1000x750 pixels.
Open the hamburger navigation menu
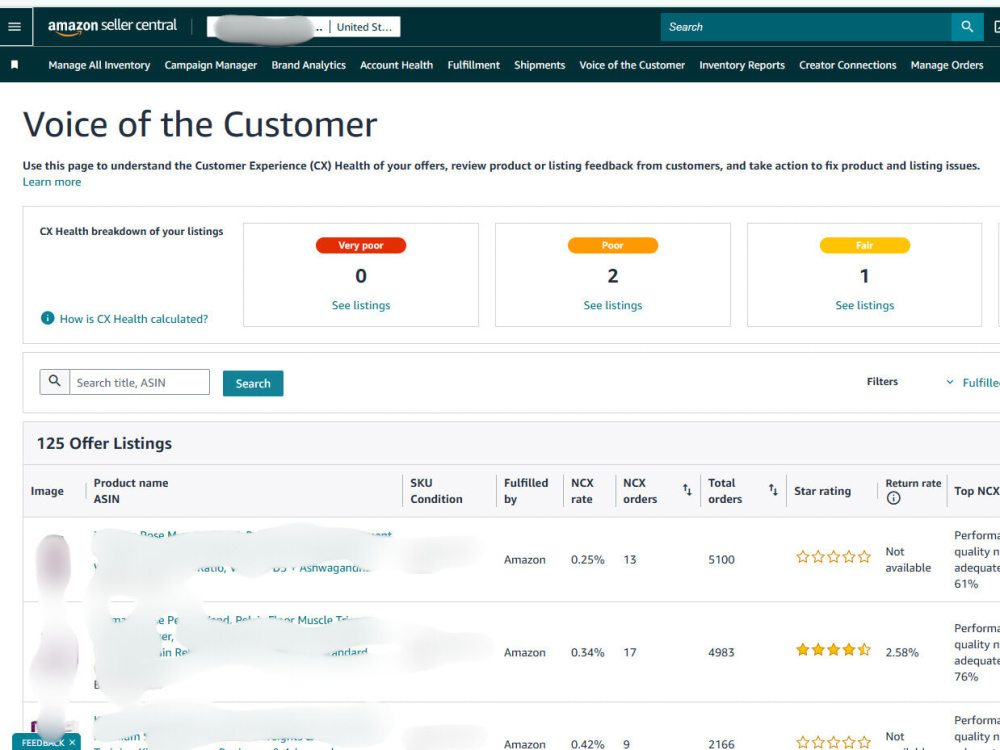click(x=15, y=27)
